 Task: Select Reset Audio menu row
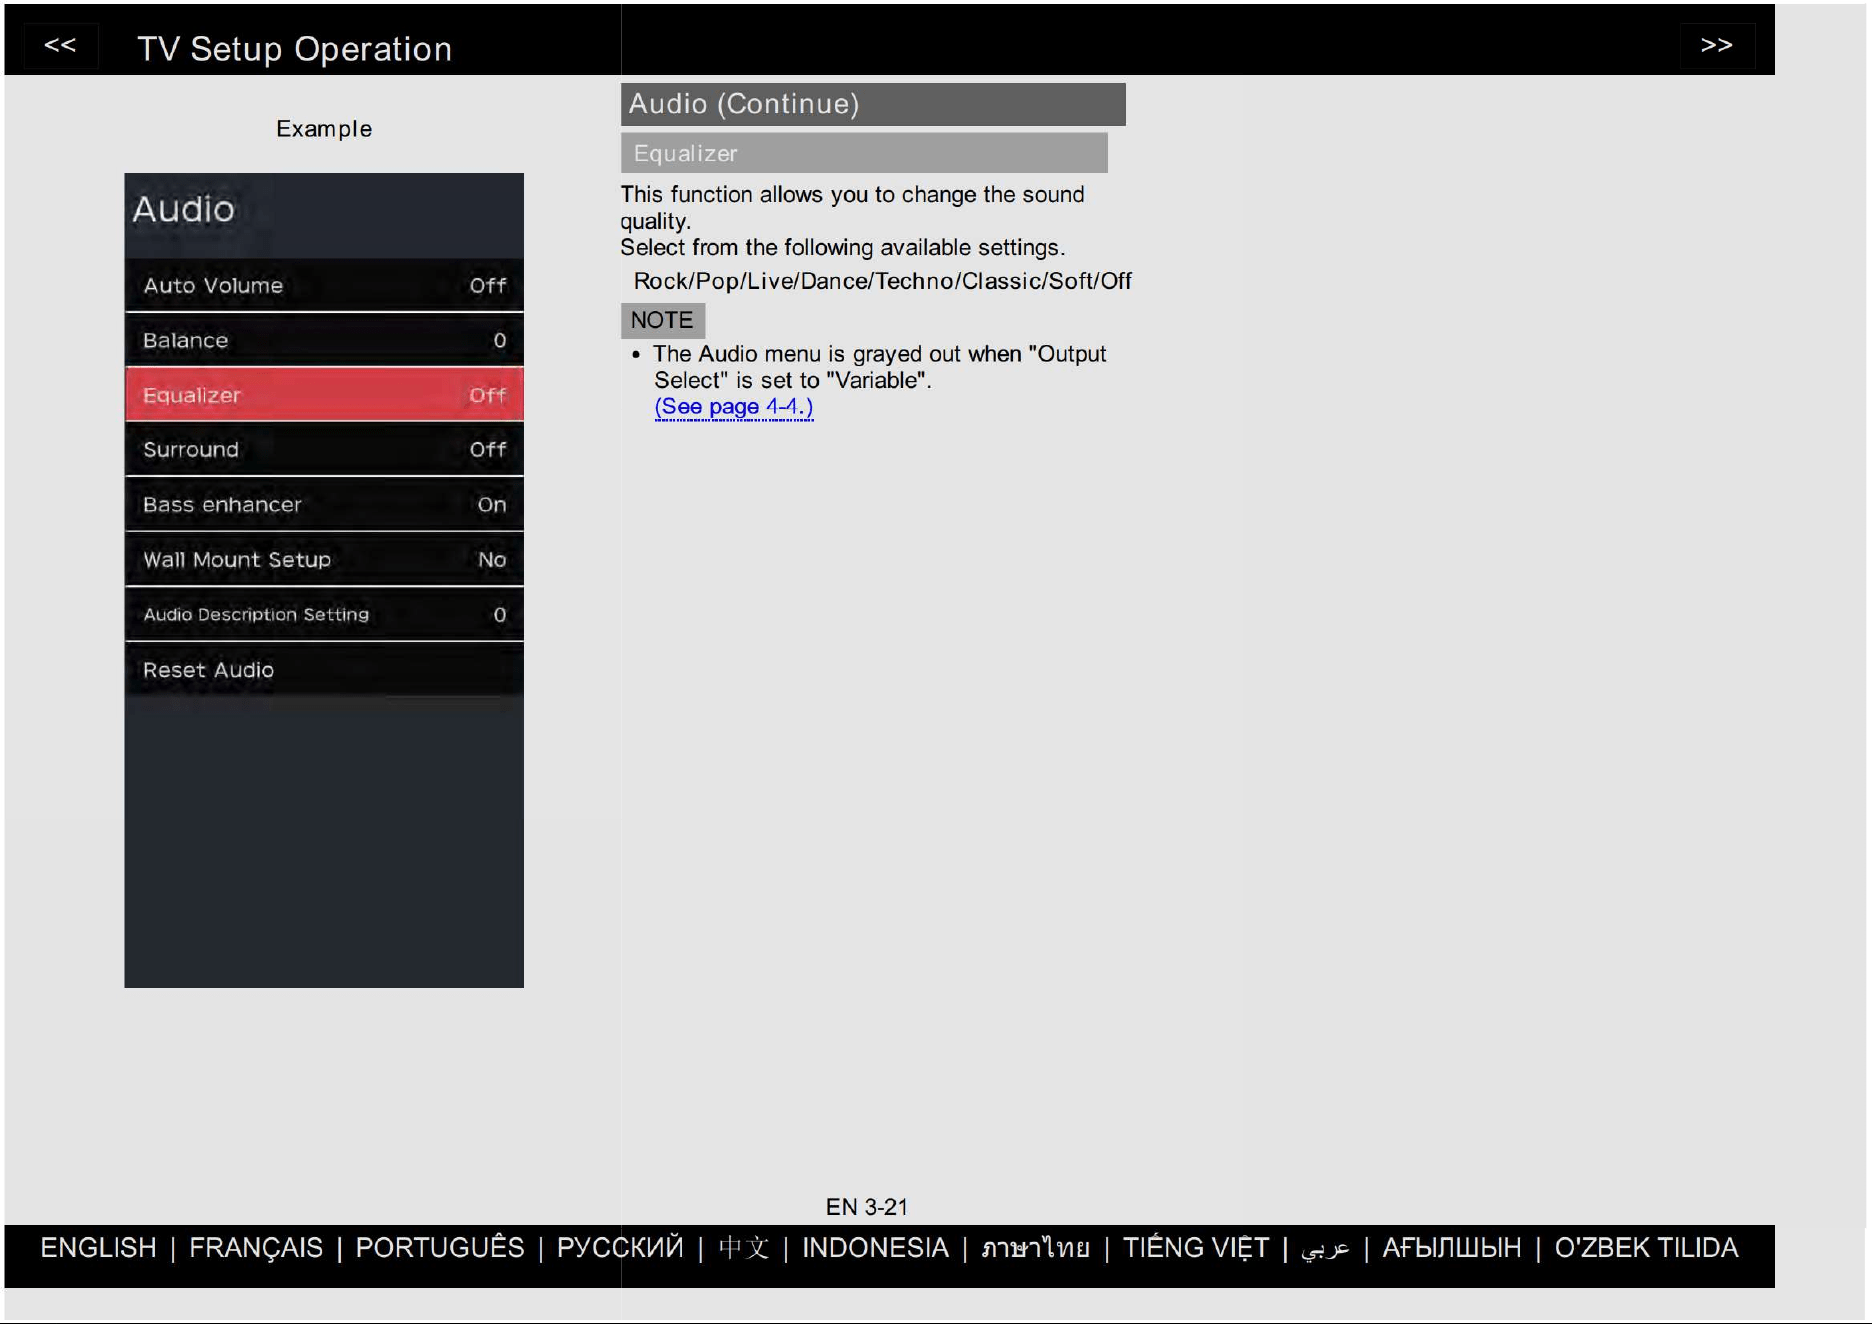click(x=324, y=669)
